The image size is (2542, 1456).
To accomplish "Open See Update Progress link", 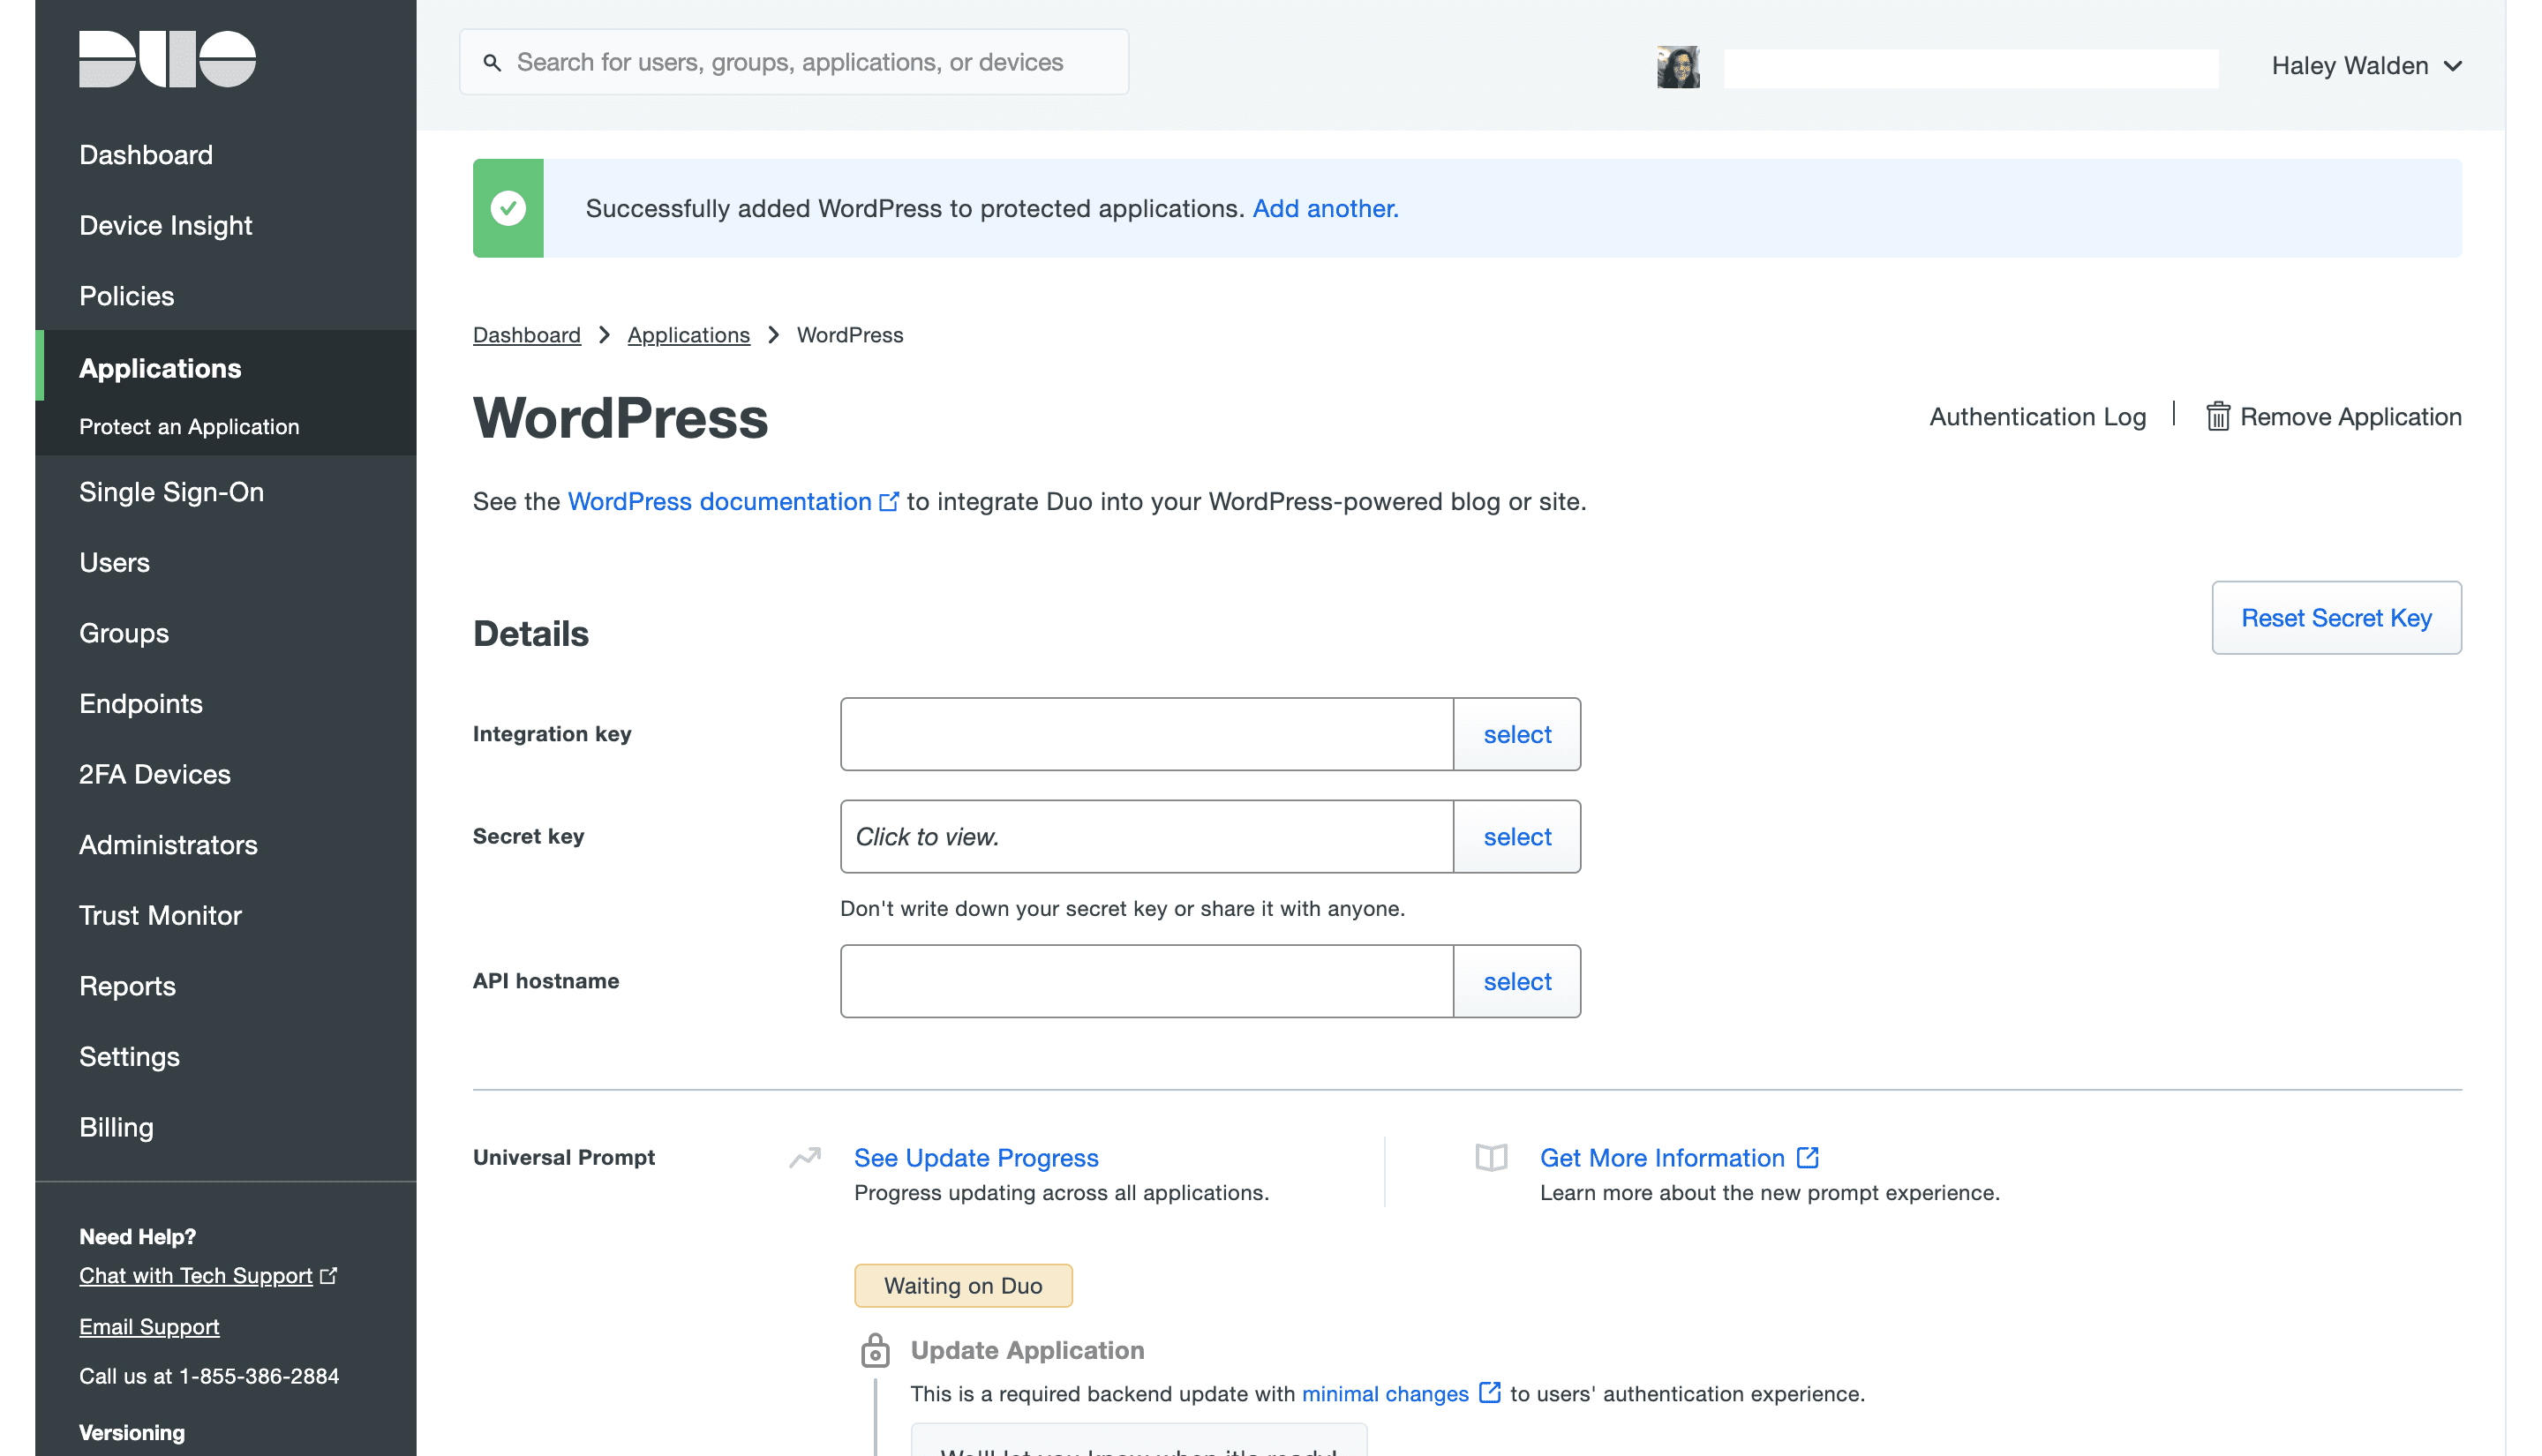I will (975, 1157).
